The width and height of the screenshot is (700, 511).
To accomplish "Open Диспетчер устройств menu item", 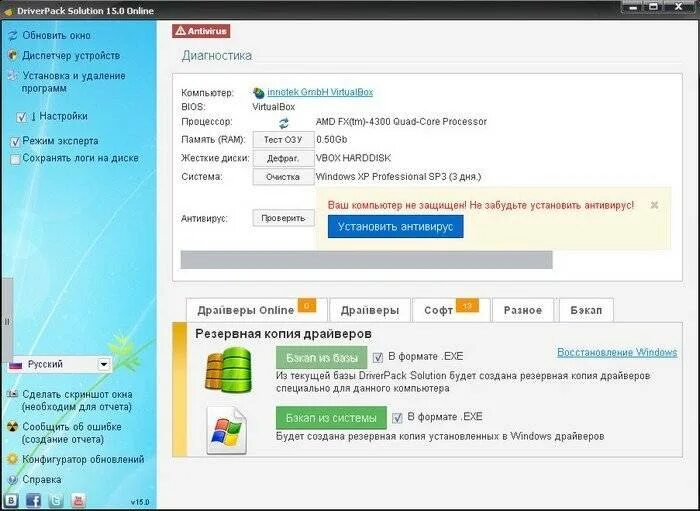I will pos(71,55).
